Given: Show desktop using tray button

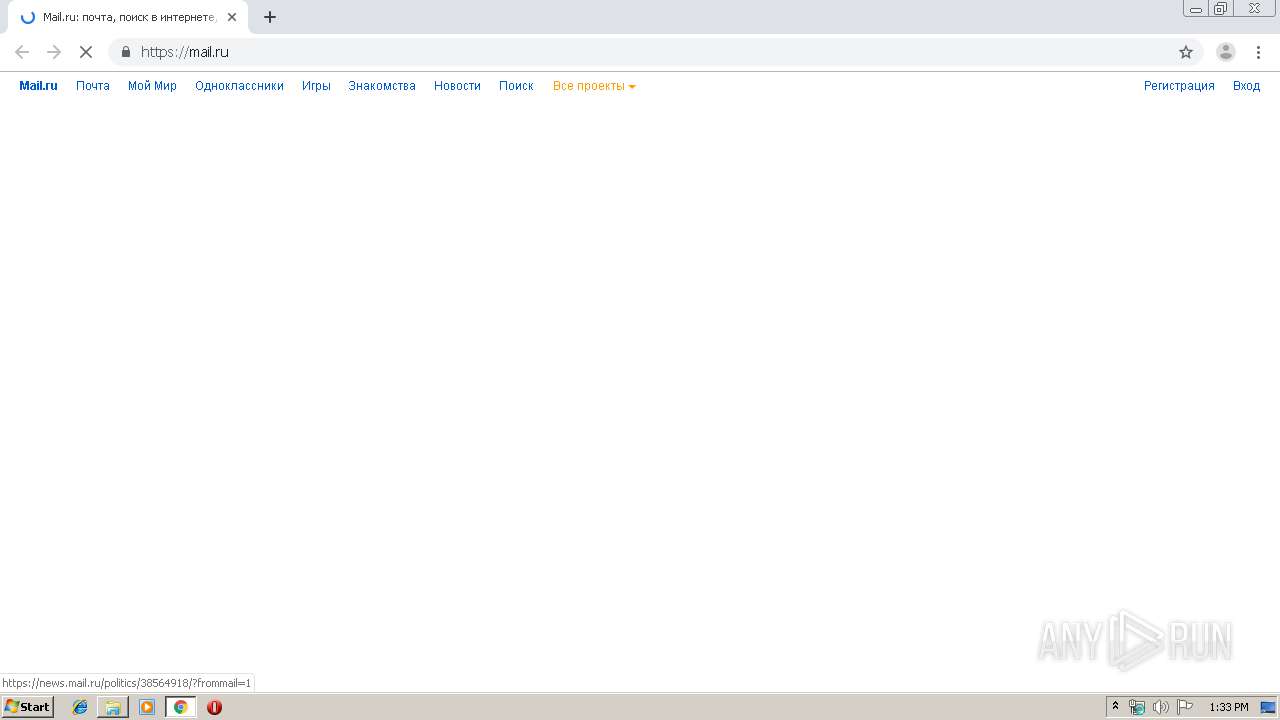Looking at the screenshot, I should [x=1269, y=707].
